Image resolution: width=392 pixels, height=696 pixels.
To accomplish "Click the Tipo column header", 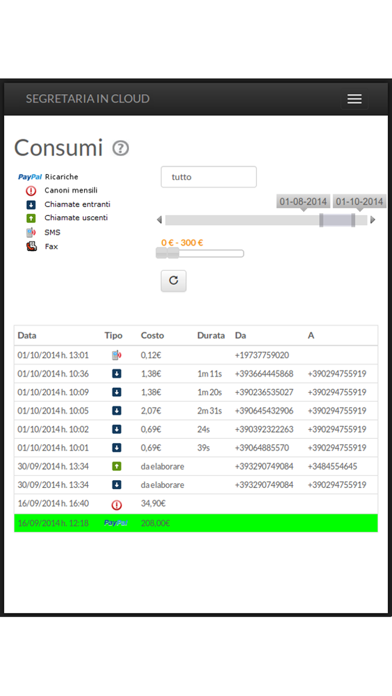I will (x=114, y=336).
